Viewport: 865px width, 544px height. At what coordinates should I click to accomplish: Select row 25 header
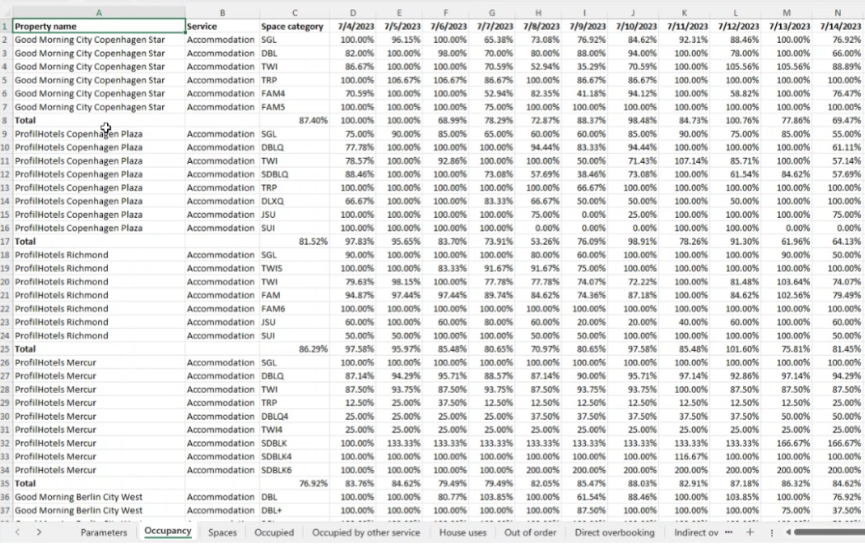click(x=6, y=349)
